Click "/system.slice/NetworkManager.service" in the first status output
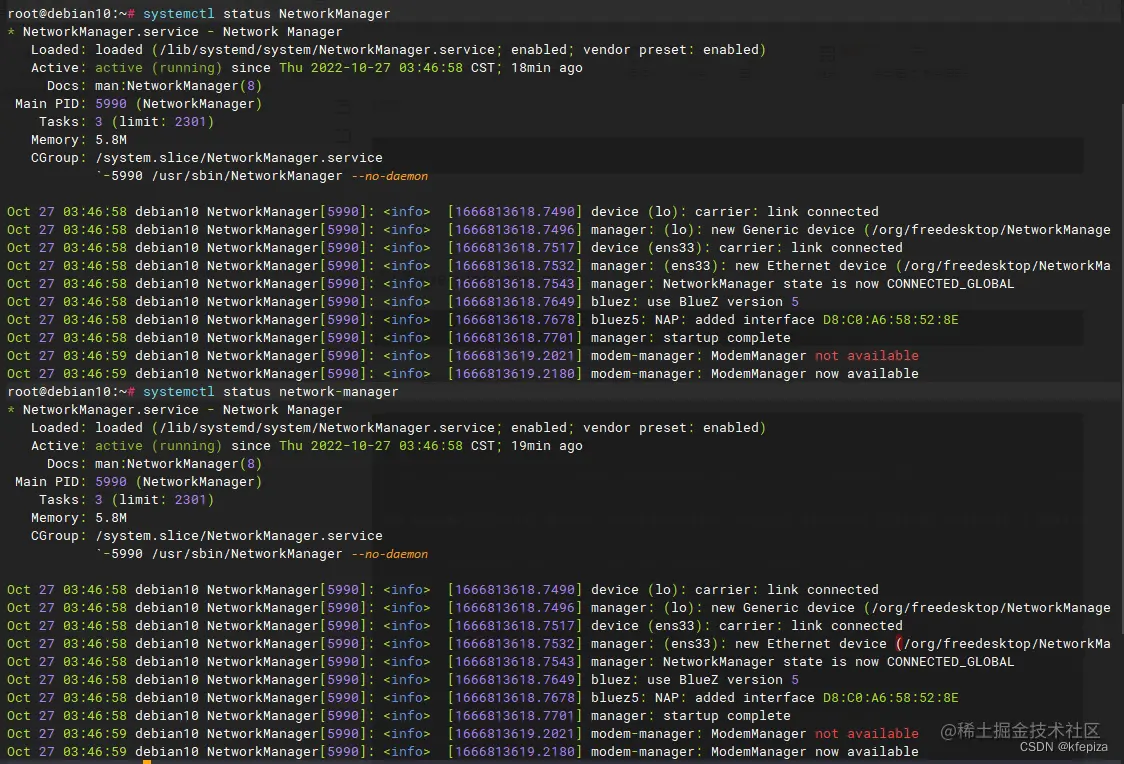 click(239, 158)
